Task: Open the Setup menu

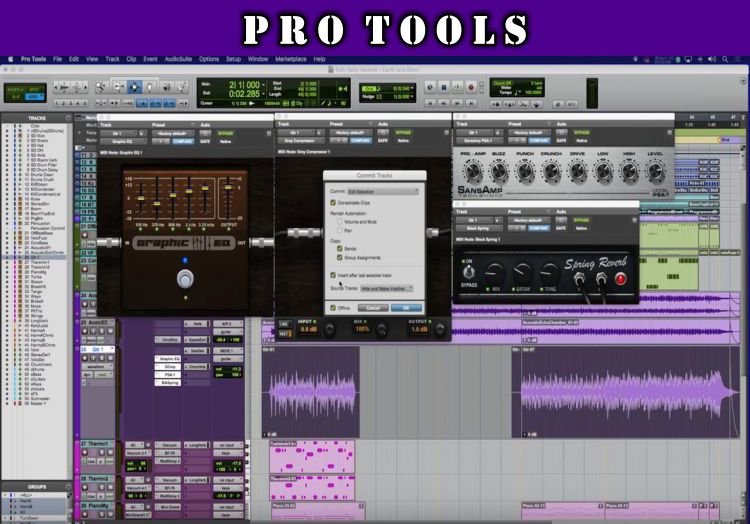Action: (x=233, y=59)
